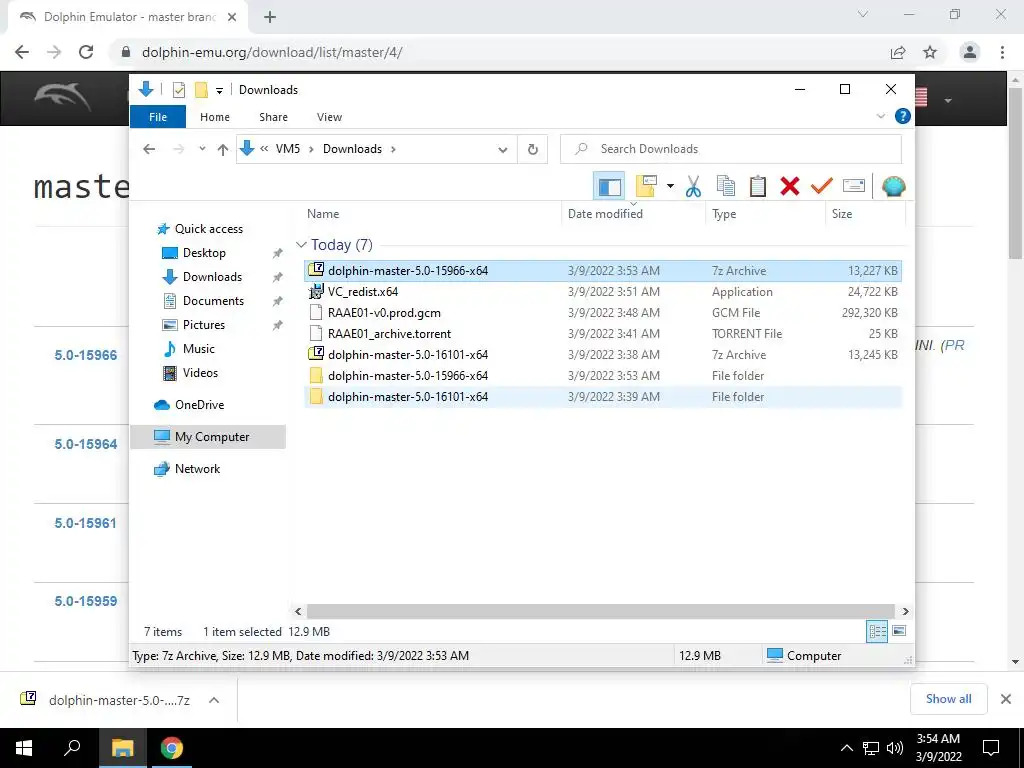Click the Search Downloads field
Image resolution: width=1024 pixels, height=768 pixels.
pyautogui.click(x=731, y=149)
